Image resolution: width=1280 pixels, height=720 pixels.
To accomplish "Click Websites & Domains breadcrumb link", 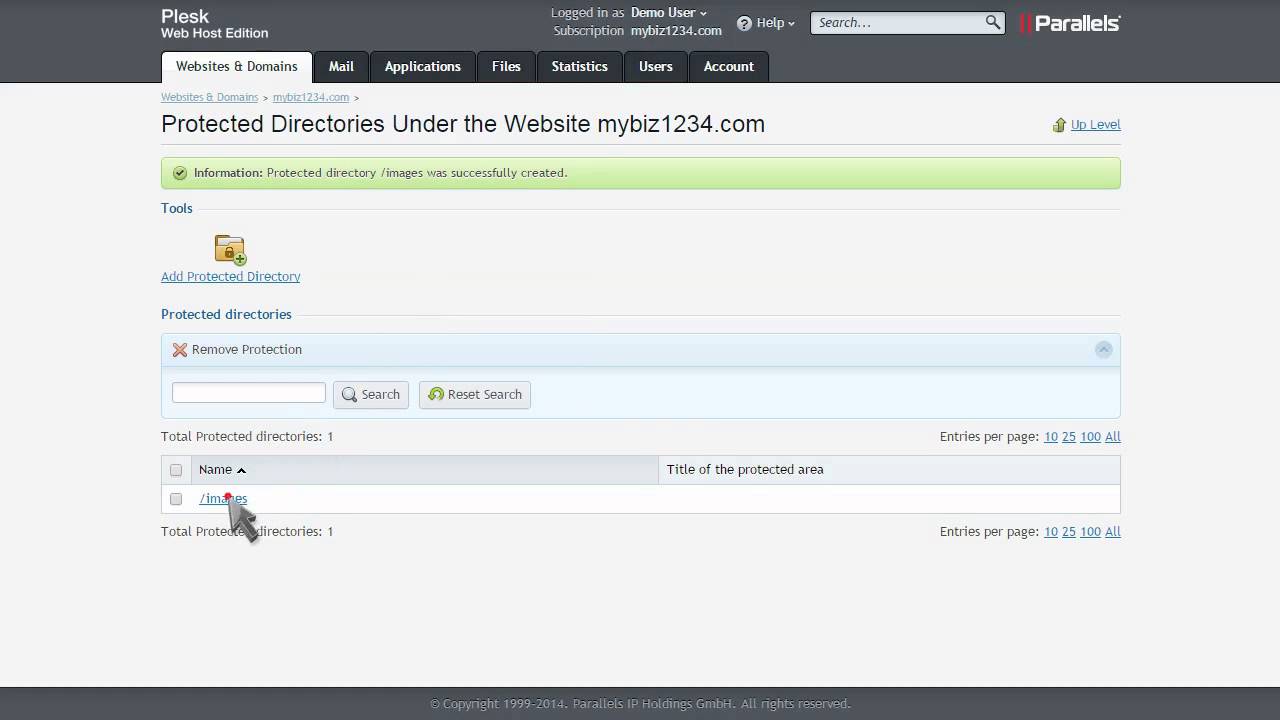I will 210,97.
